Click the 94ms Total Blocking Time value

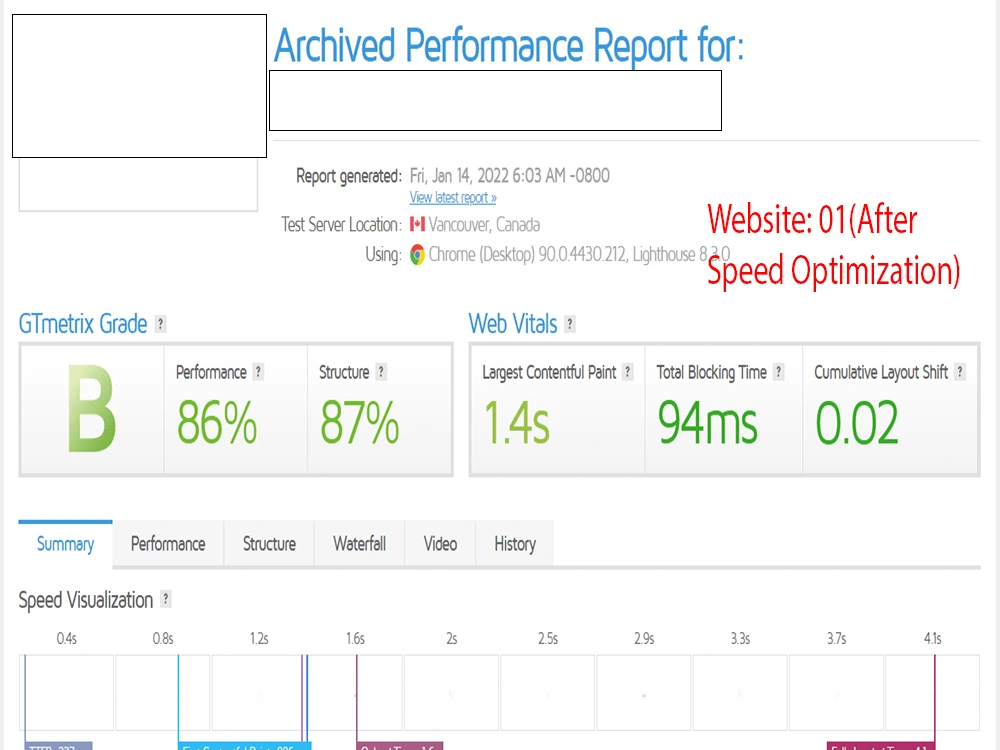(708, 423)
